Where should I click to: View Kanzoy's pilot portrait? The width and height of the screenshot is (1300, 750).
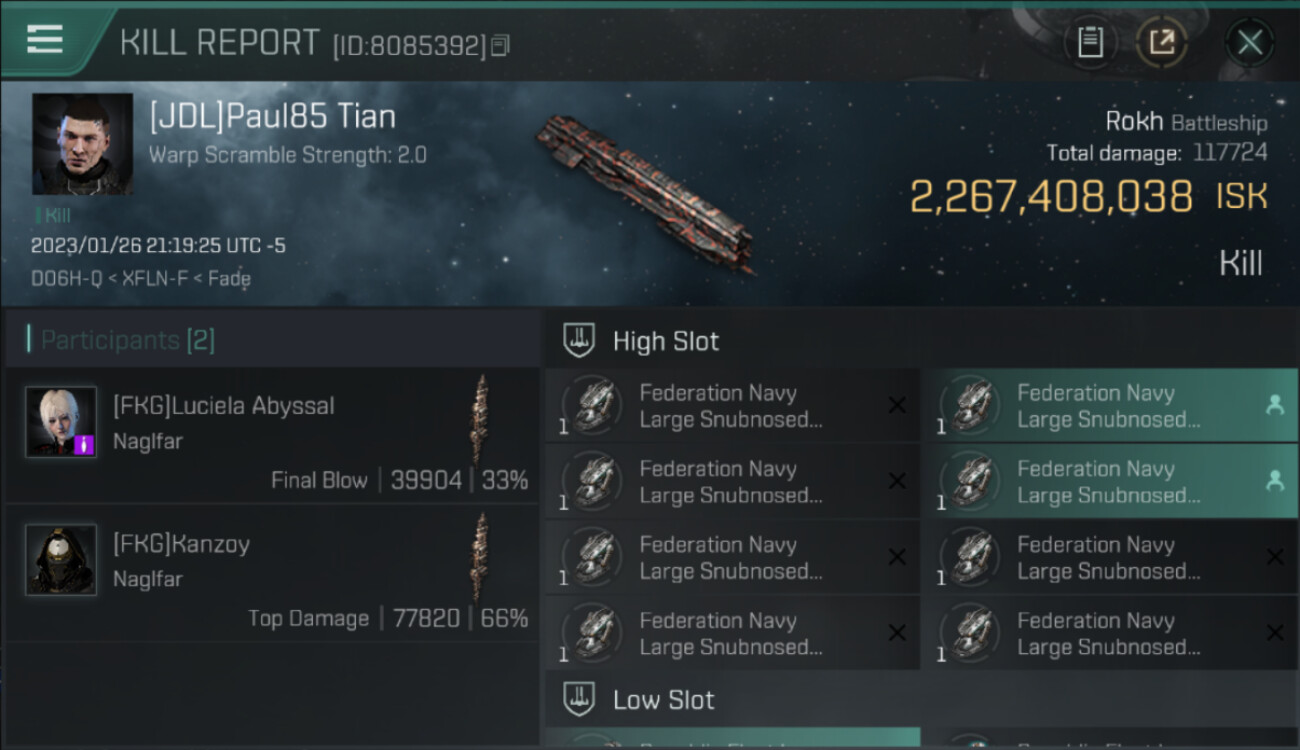point(61,560)
